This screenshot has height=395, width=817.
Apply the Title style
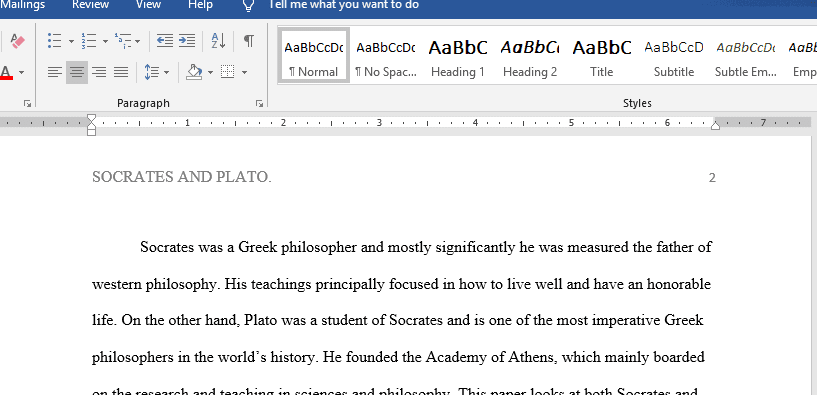[x=602, y=55]
